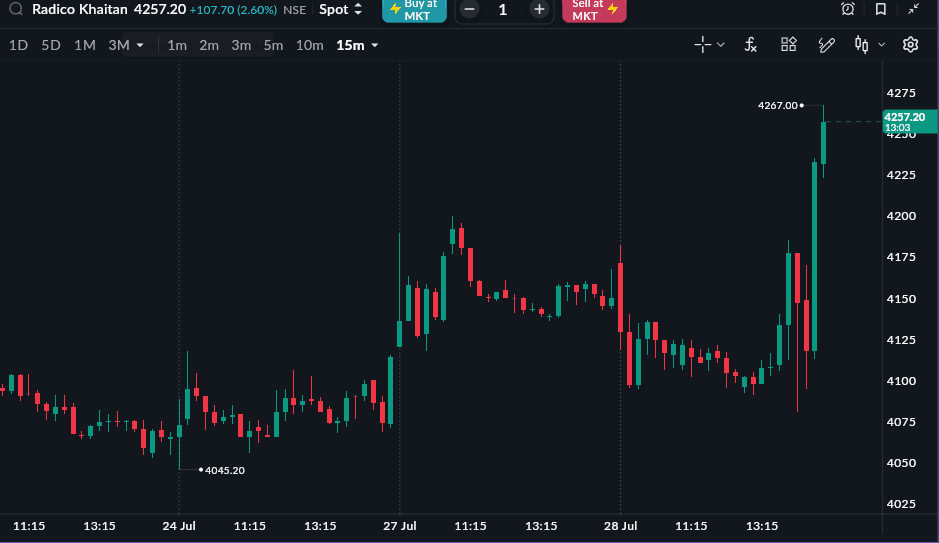
Task: Open the indicators fx icon
Action: (750, 45)
